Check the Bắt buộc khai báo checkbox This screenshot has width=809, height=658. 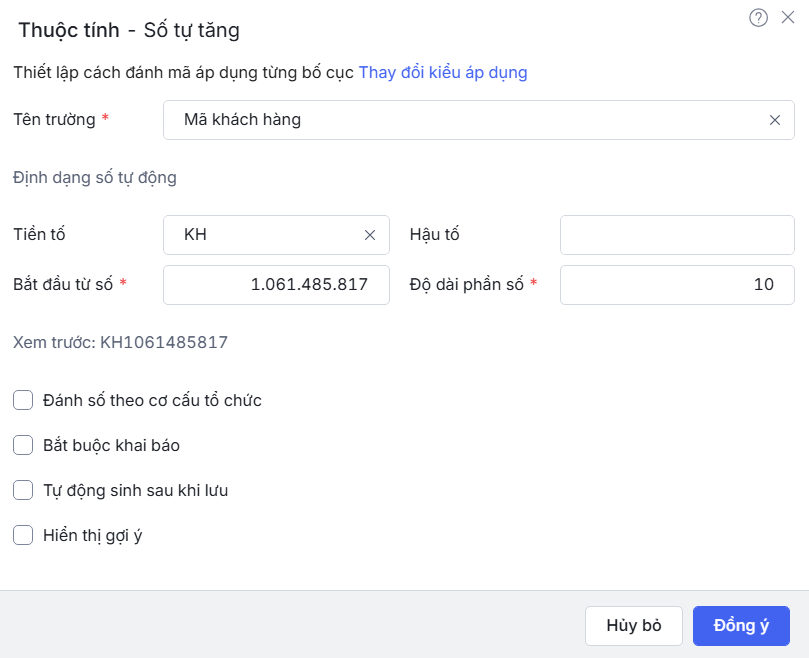[23, 445]
